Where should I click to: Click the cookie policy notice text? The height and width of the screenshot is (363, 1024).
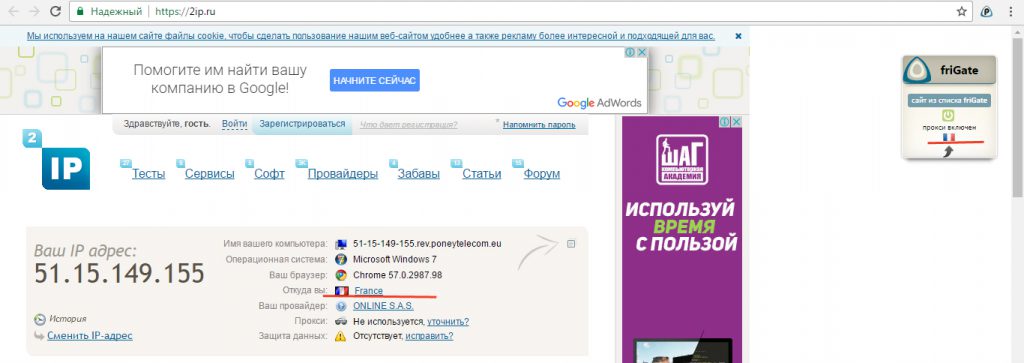[x=371, y=36]
